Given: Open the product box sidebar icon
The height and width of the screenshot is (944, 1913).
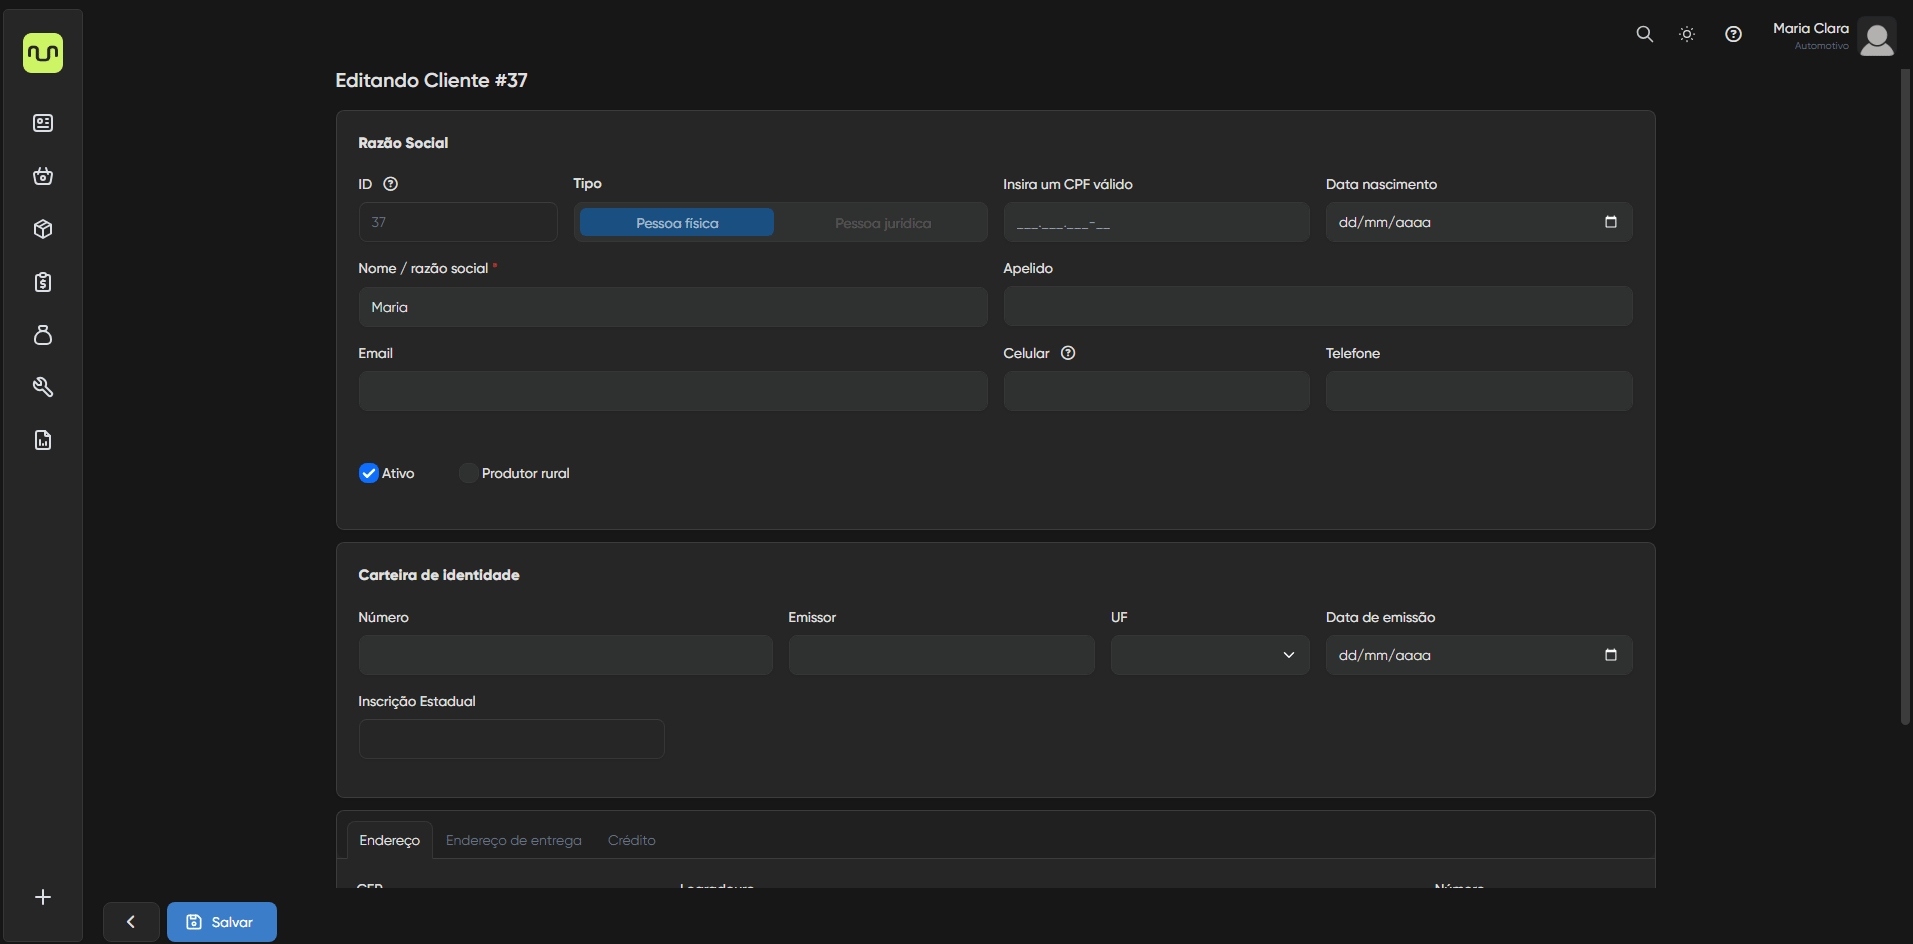Looking at the screenshot, I should point(43,229).
